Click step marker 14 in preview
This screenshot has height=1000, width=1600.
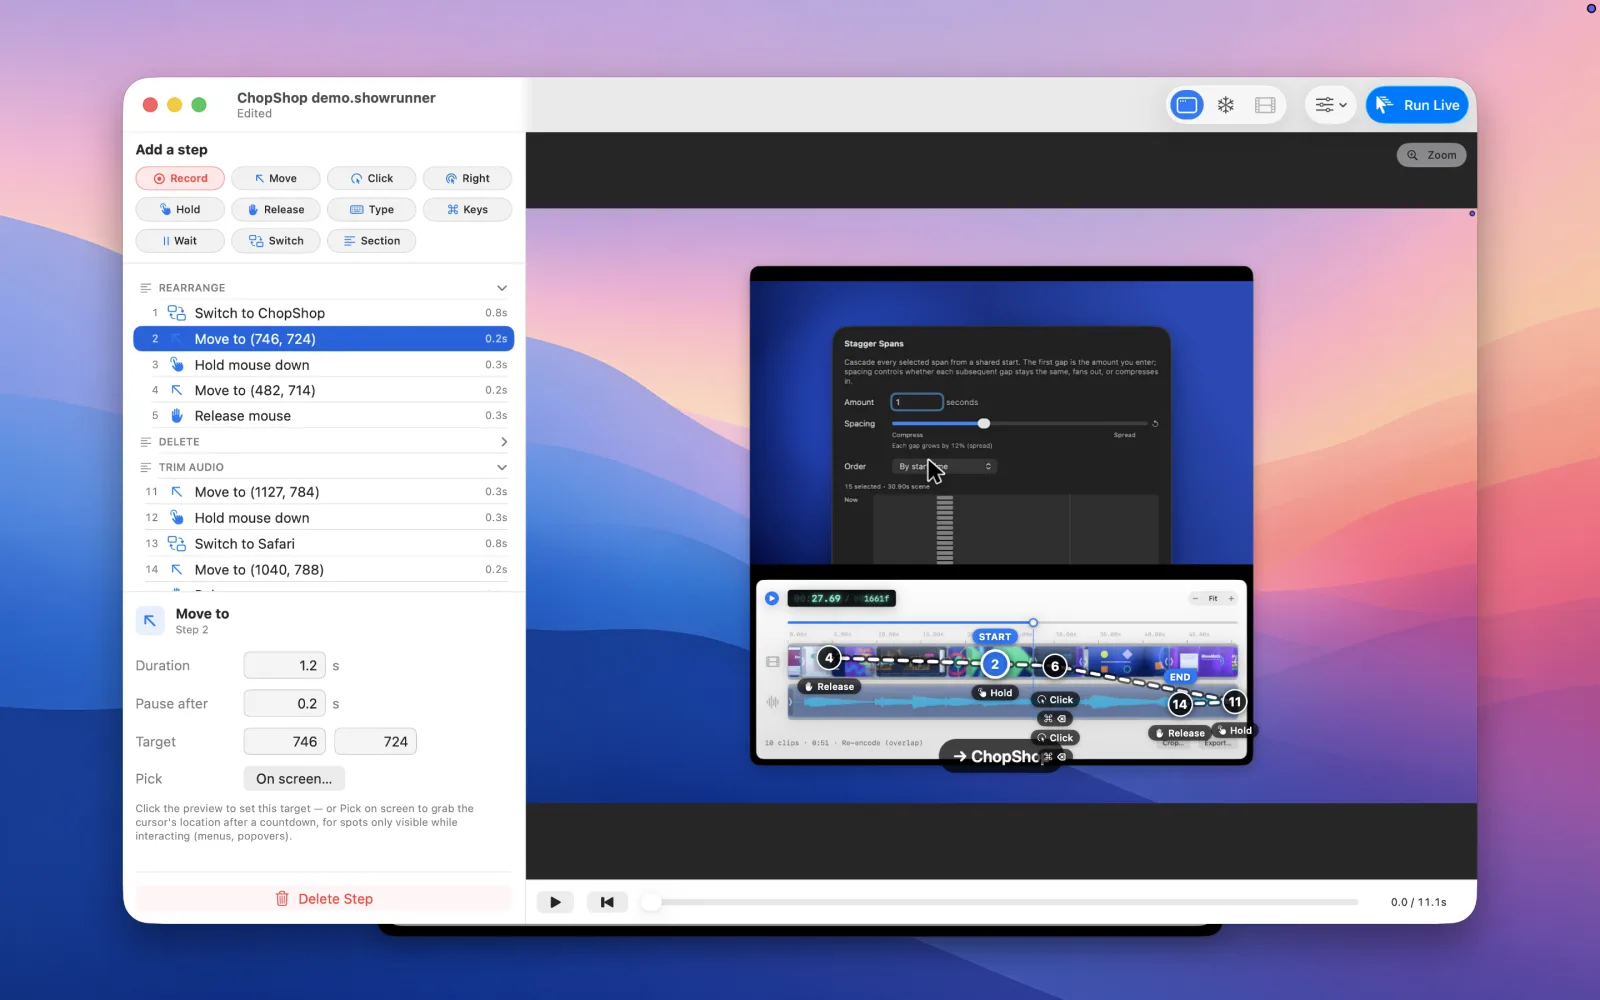1180,704
